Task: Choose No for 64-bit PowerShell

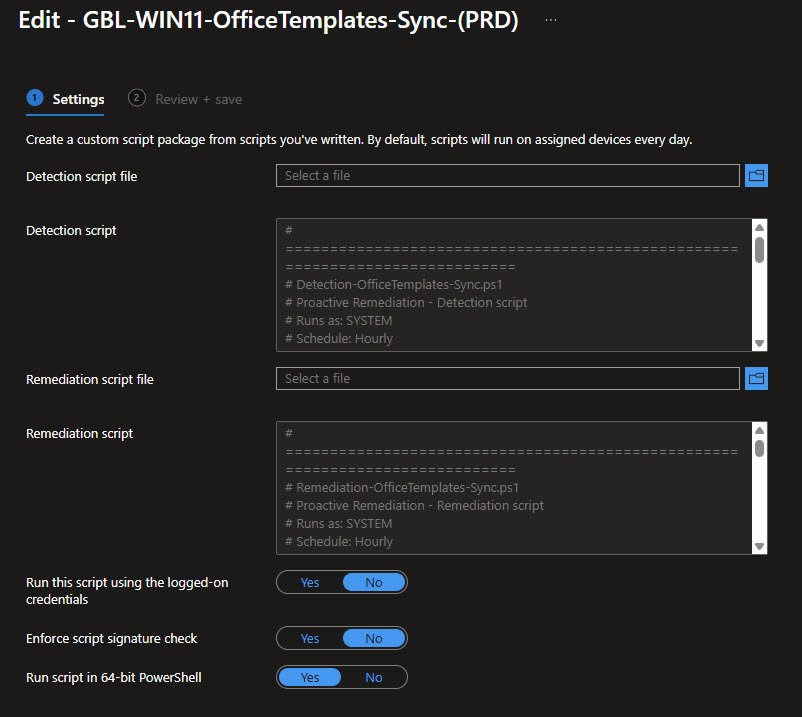Action: pyautogui.click(x=373, y=677)
